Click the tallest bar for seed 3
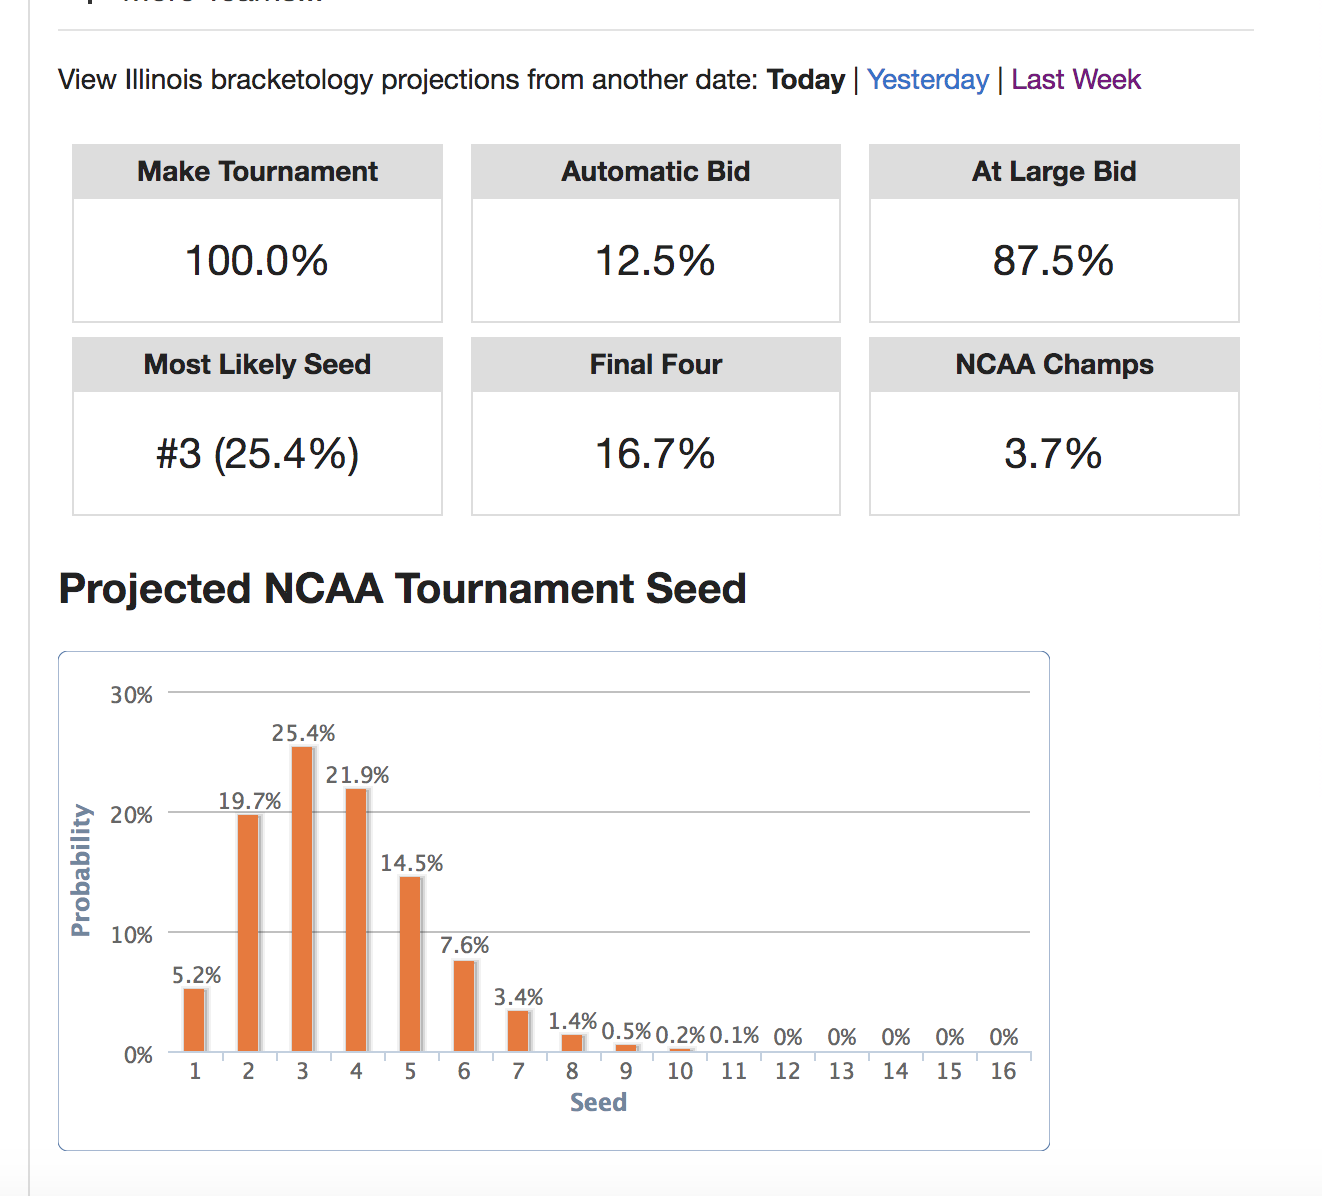The image size is (1322, 1196). (x=302, y=898)
